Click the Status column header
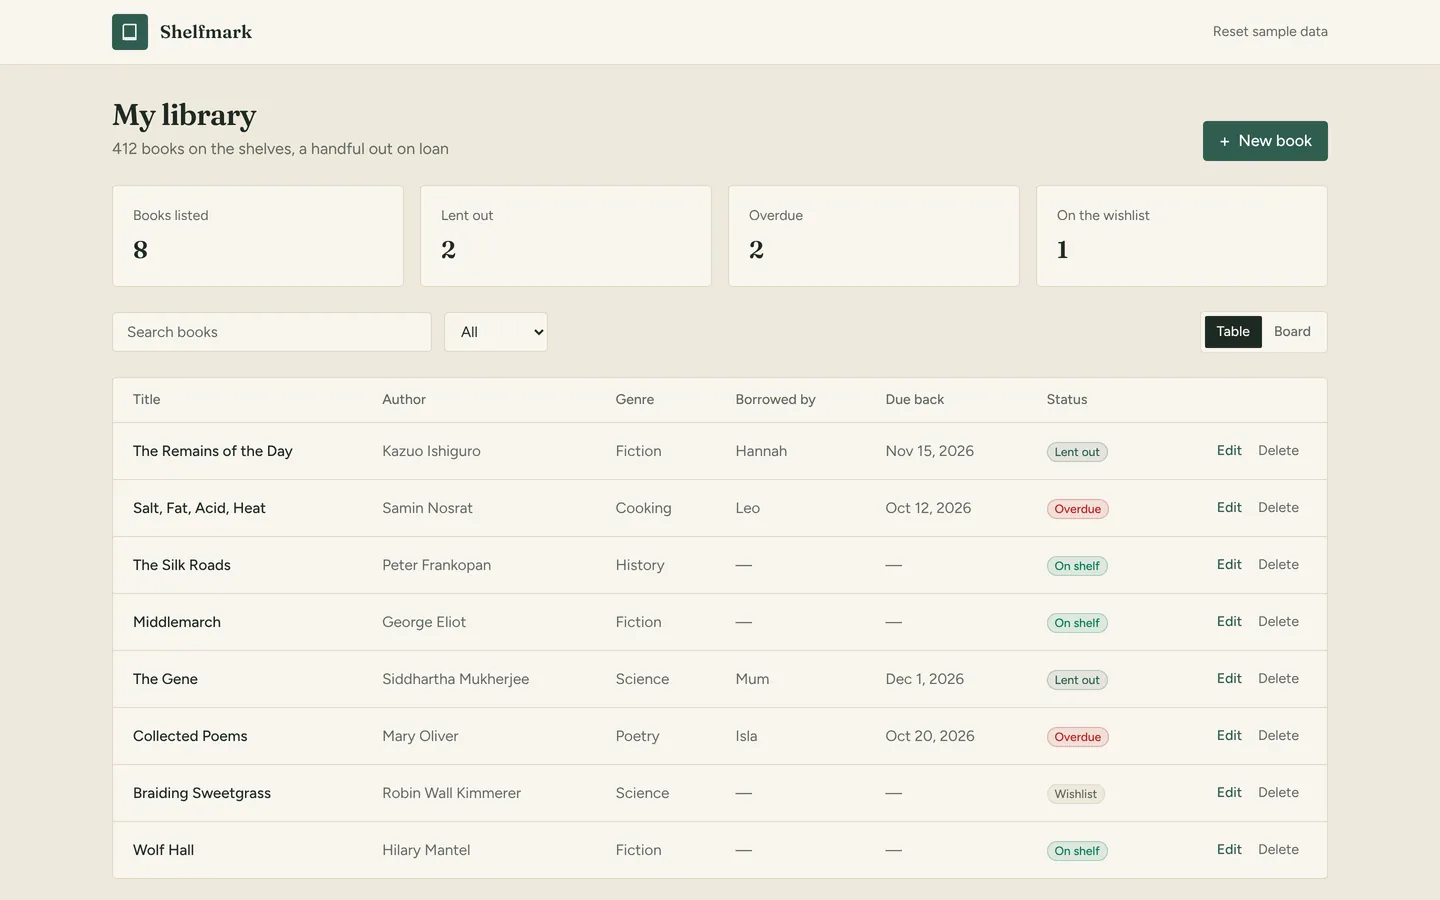Screen dimensions: 1440x900 (x=1067, y=400)
